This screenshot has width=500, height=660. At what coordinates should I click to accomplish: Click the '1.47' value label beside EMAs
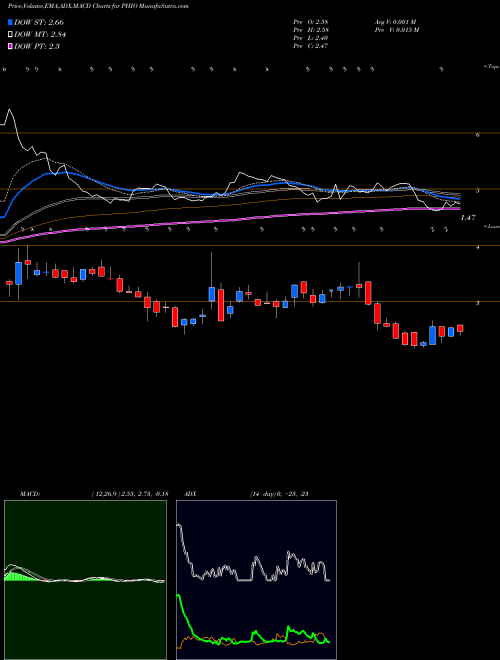click(x=468, y=218)
